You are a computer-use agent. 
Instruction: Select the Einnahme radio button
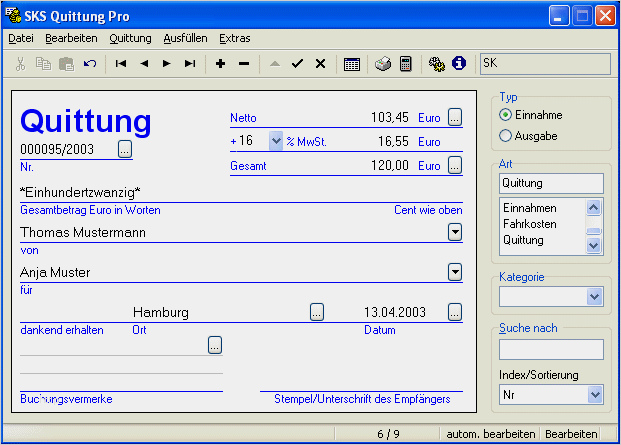pyautogui.click(x=505, y=115)
